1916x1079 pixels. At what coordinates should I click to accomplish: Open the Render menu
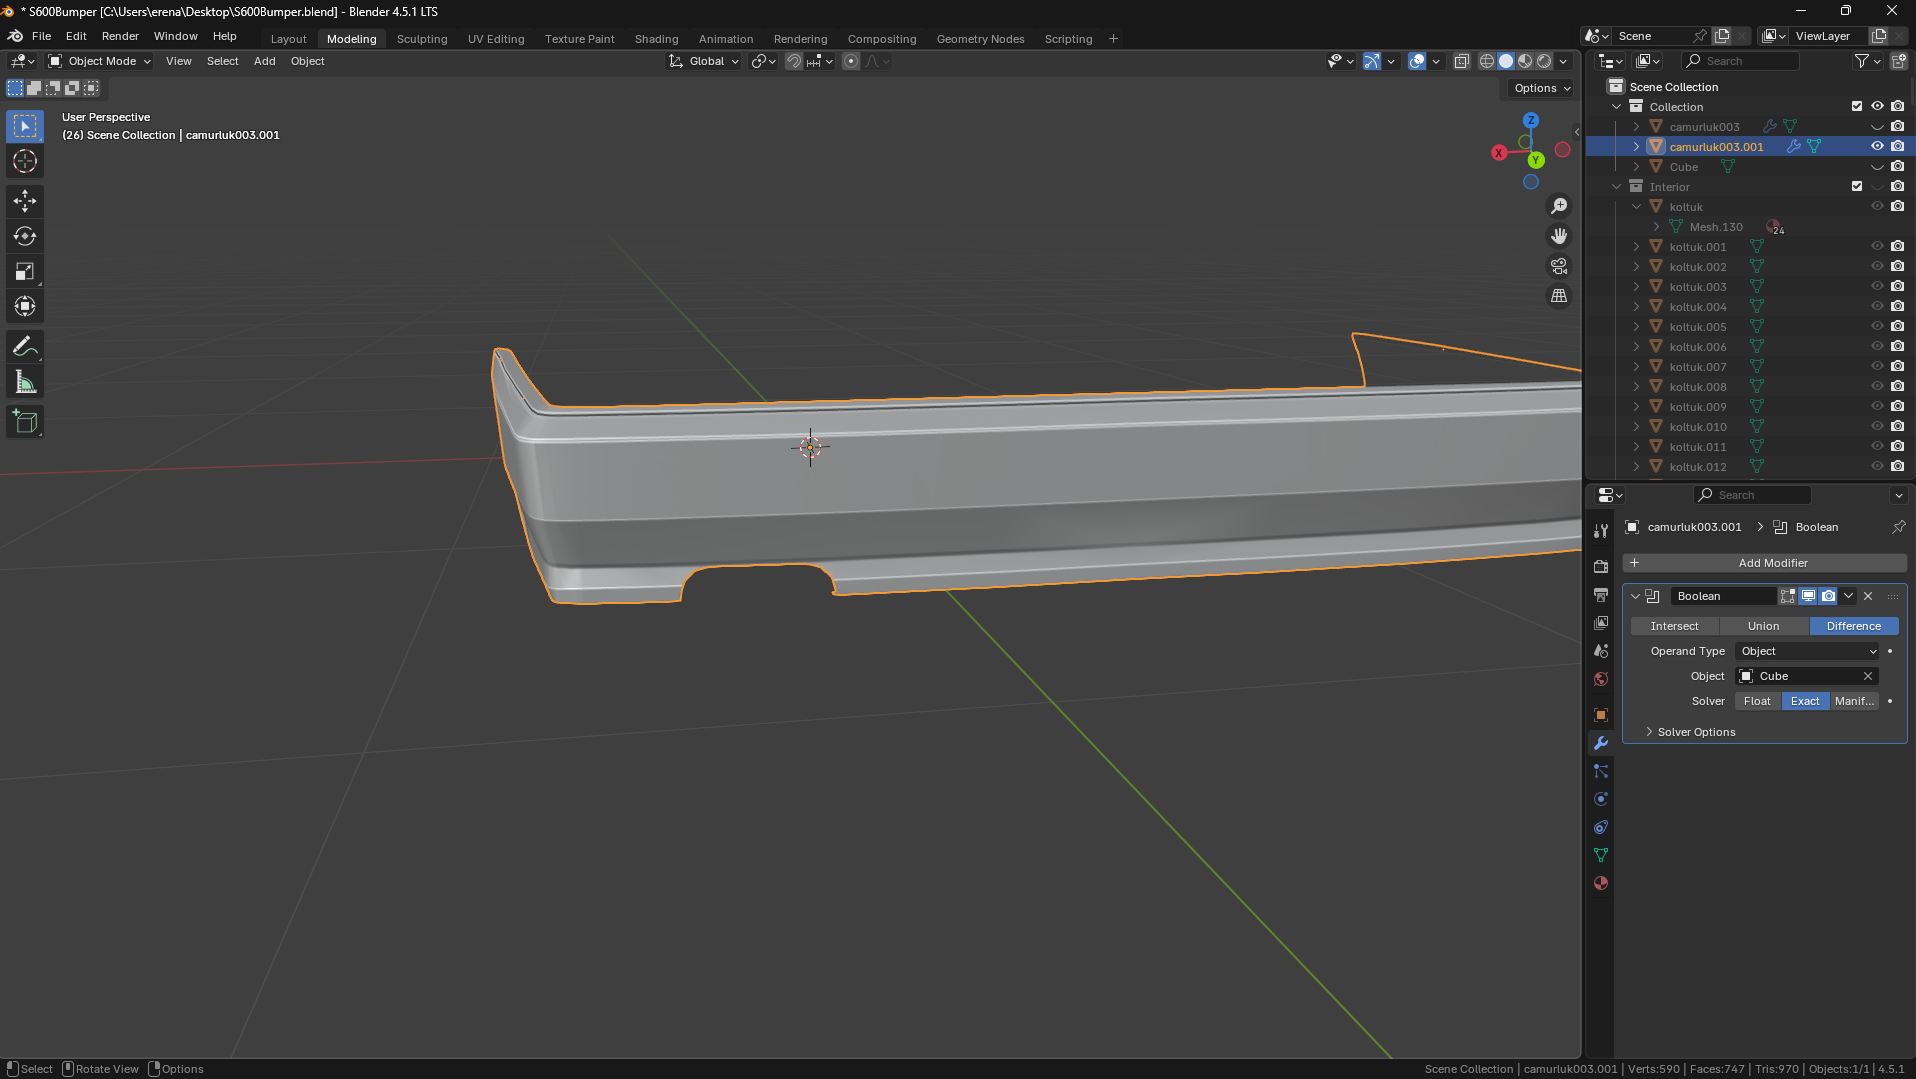tap(120, 36)
